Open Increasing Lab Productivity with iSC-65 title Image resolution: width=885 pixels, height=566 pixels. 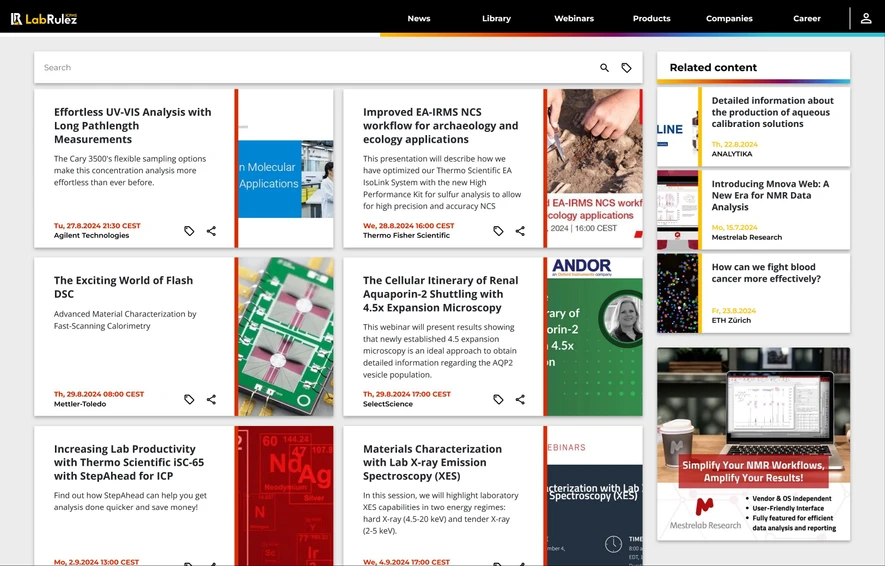129,462
